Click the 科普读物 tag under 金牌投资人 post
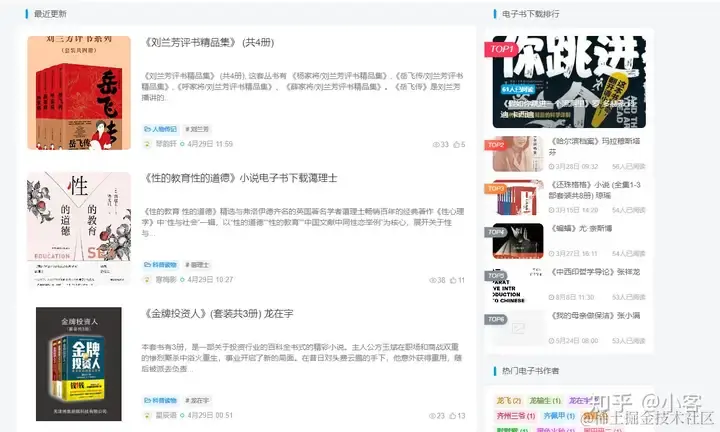This screenshot has height=432, width=720. [x=160, y=401]
